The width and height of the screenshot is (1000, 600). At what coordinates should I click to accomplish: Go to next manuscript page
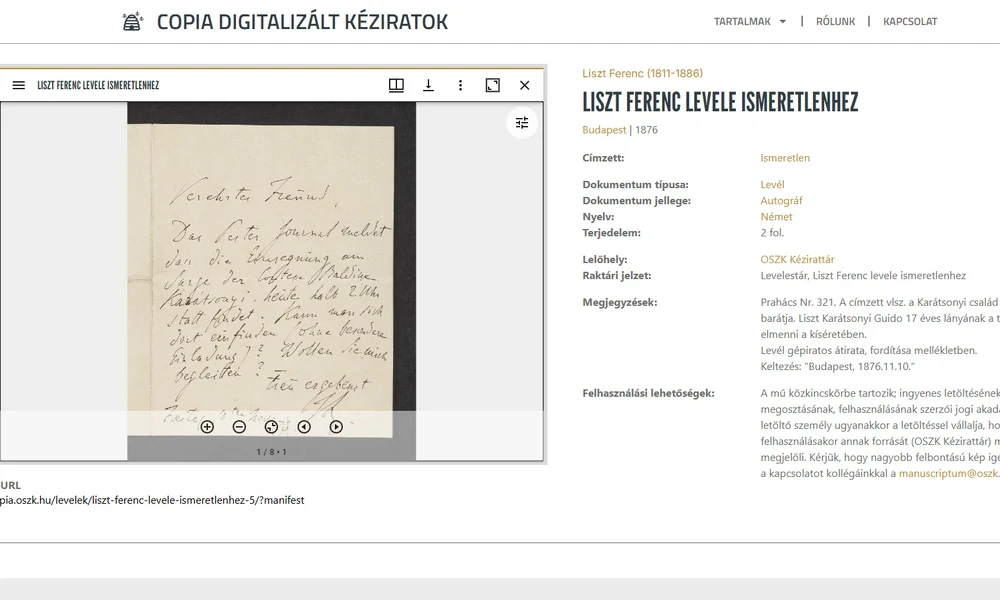point(336,427)
